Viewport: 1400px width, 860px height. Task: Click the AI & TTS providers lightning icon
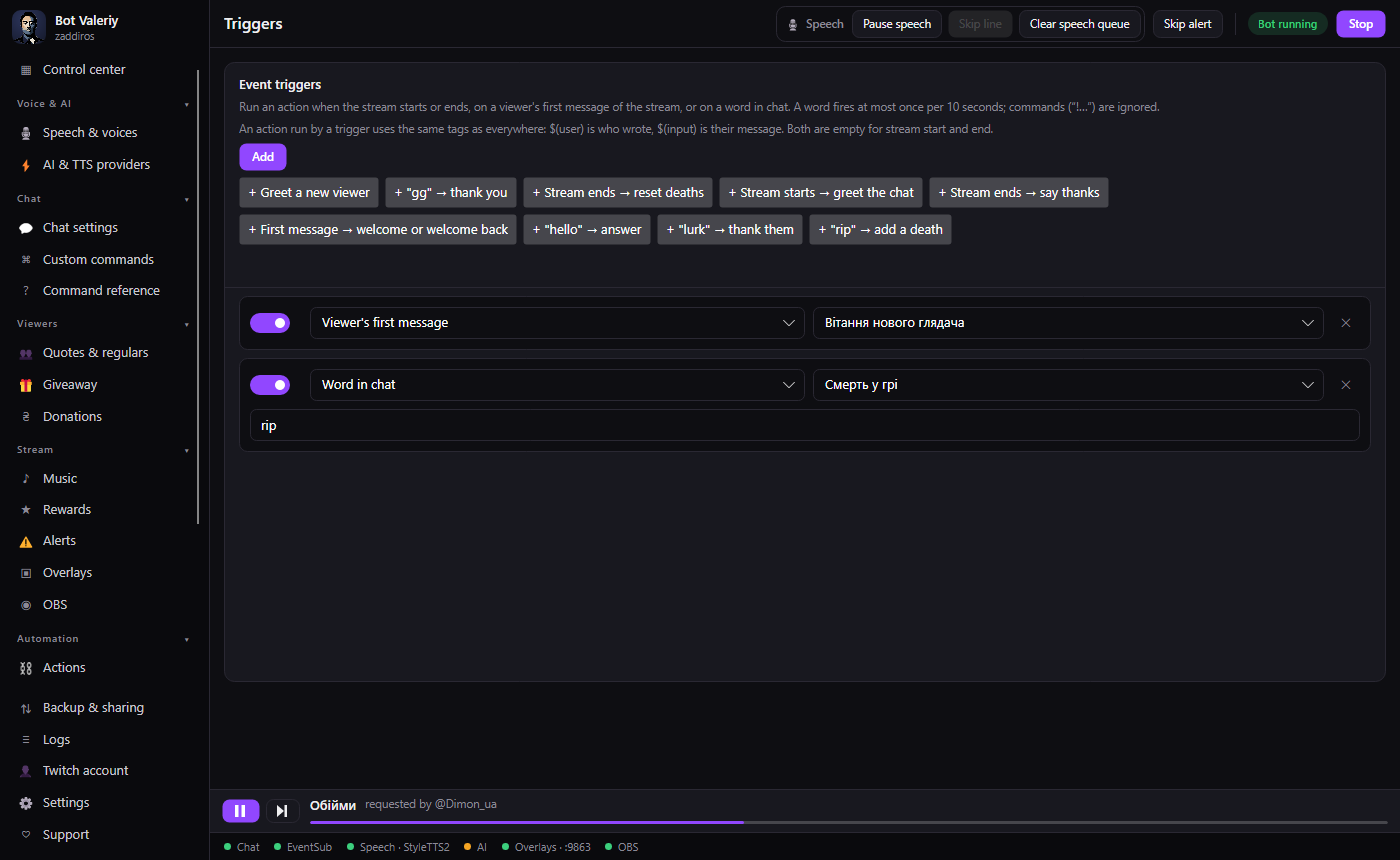[26, 165]
